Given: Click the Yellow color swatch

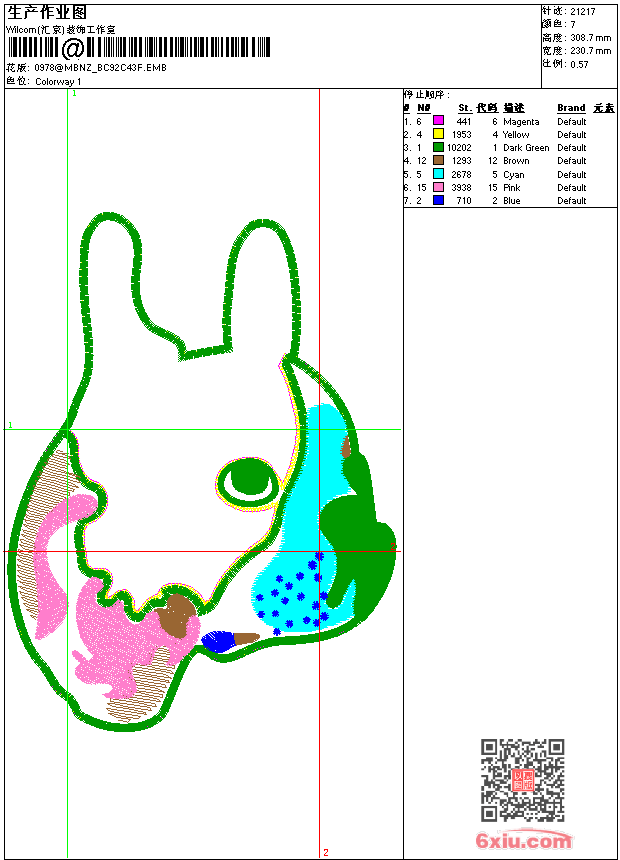Looking at the screenshot, I should [x=438, y=134].
